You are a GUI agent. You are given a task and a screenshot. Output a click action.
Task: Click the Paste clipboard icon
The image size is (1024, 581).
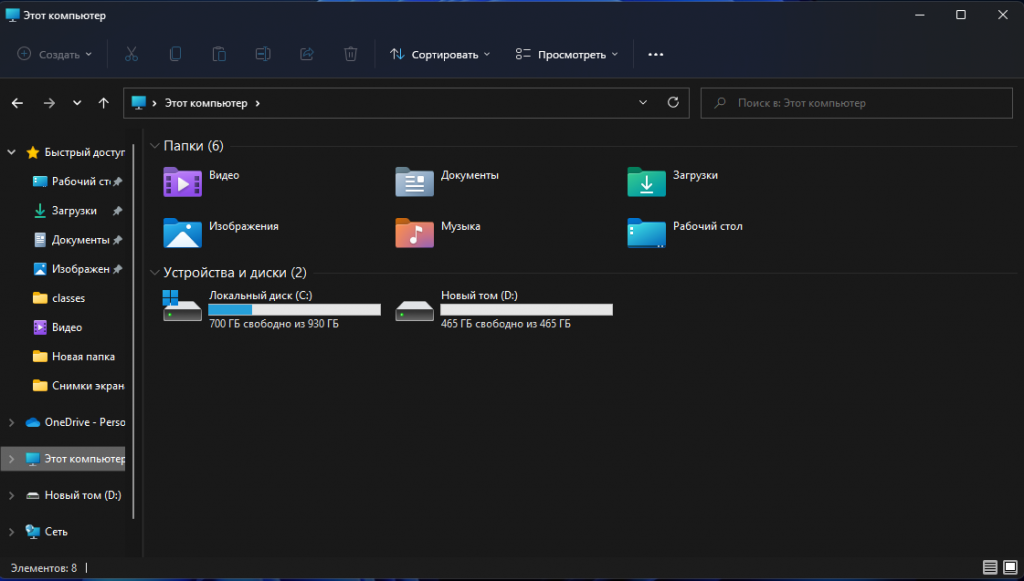click(x=219, y=54)
